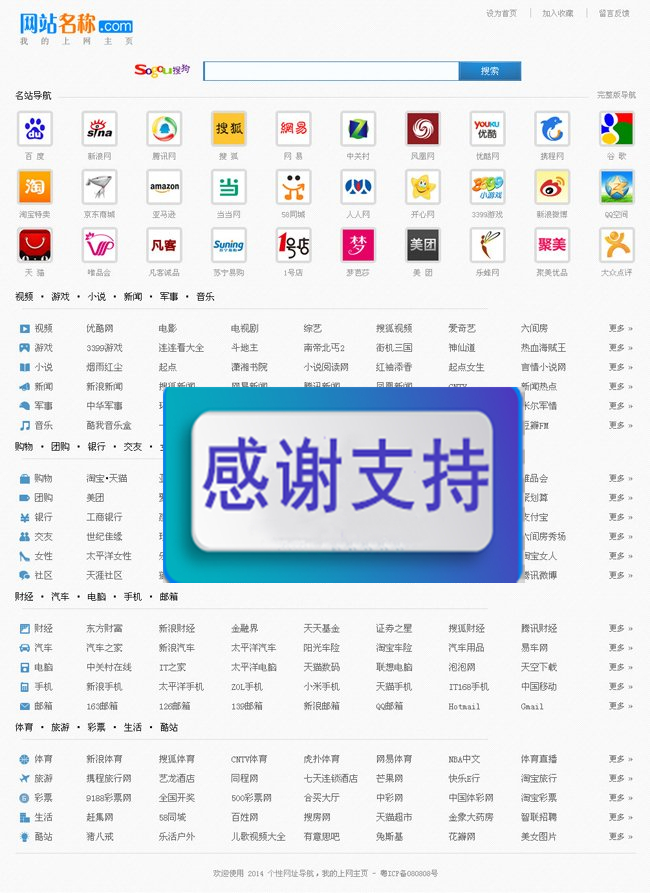Image resolution: width=650 pixels, height=893 pixels.
Task: Open the Sina eye logo icon
Action: [x=100, y=129]
